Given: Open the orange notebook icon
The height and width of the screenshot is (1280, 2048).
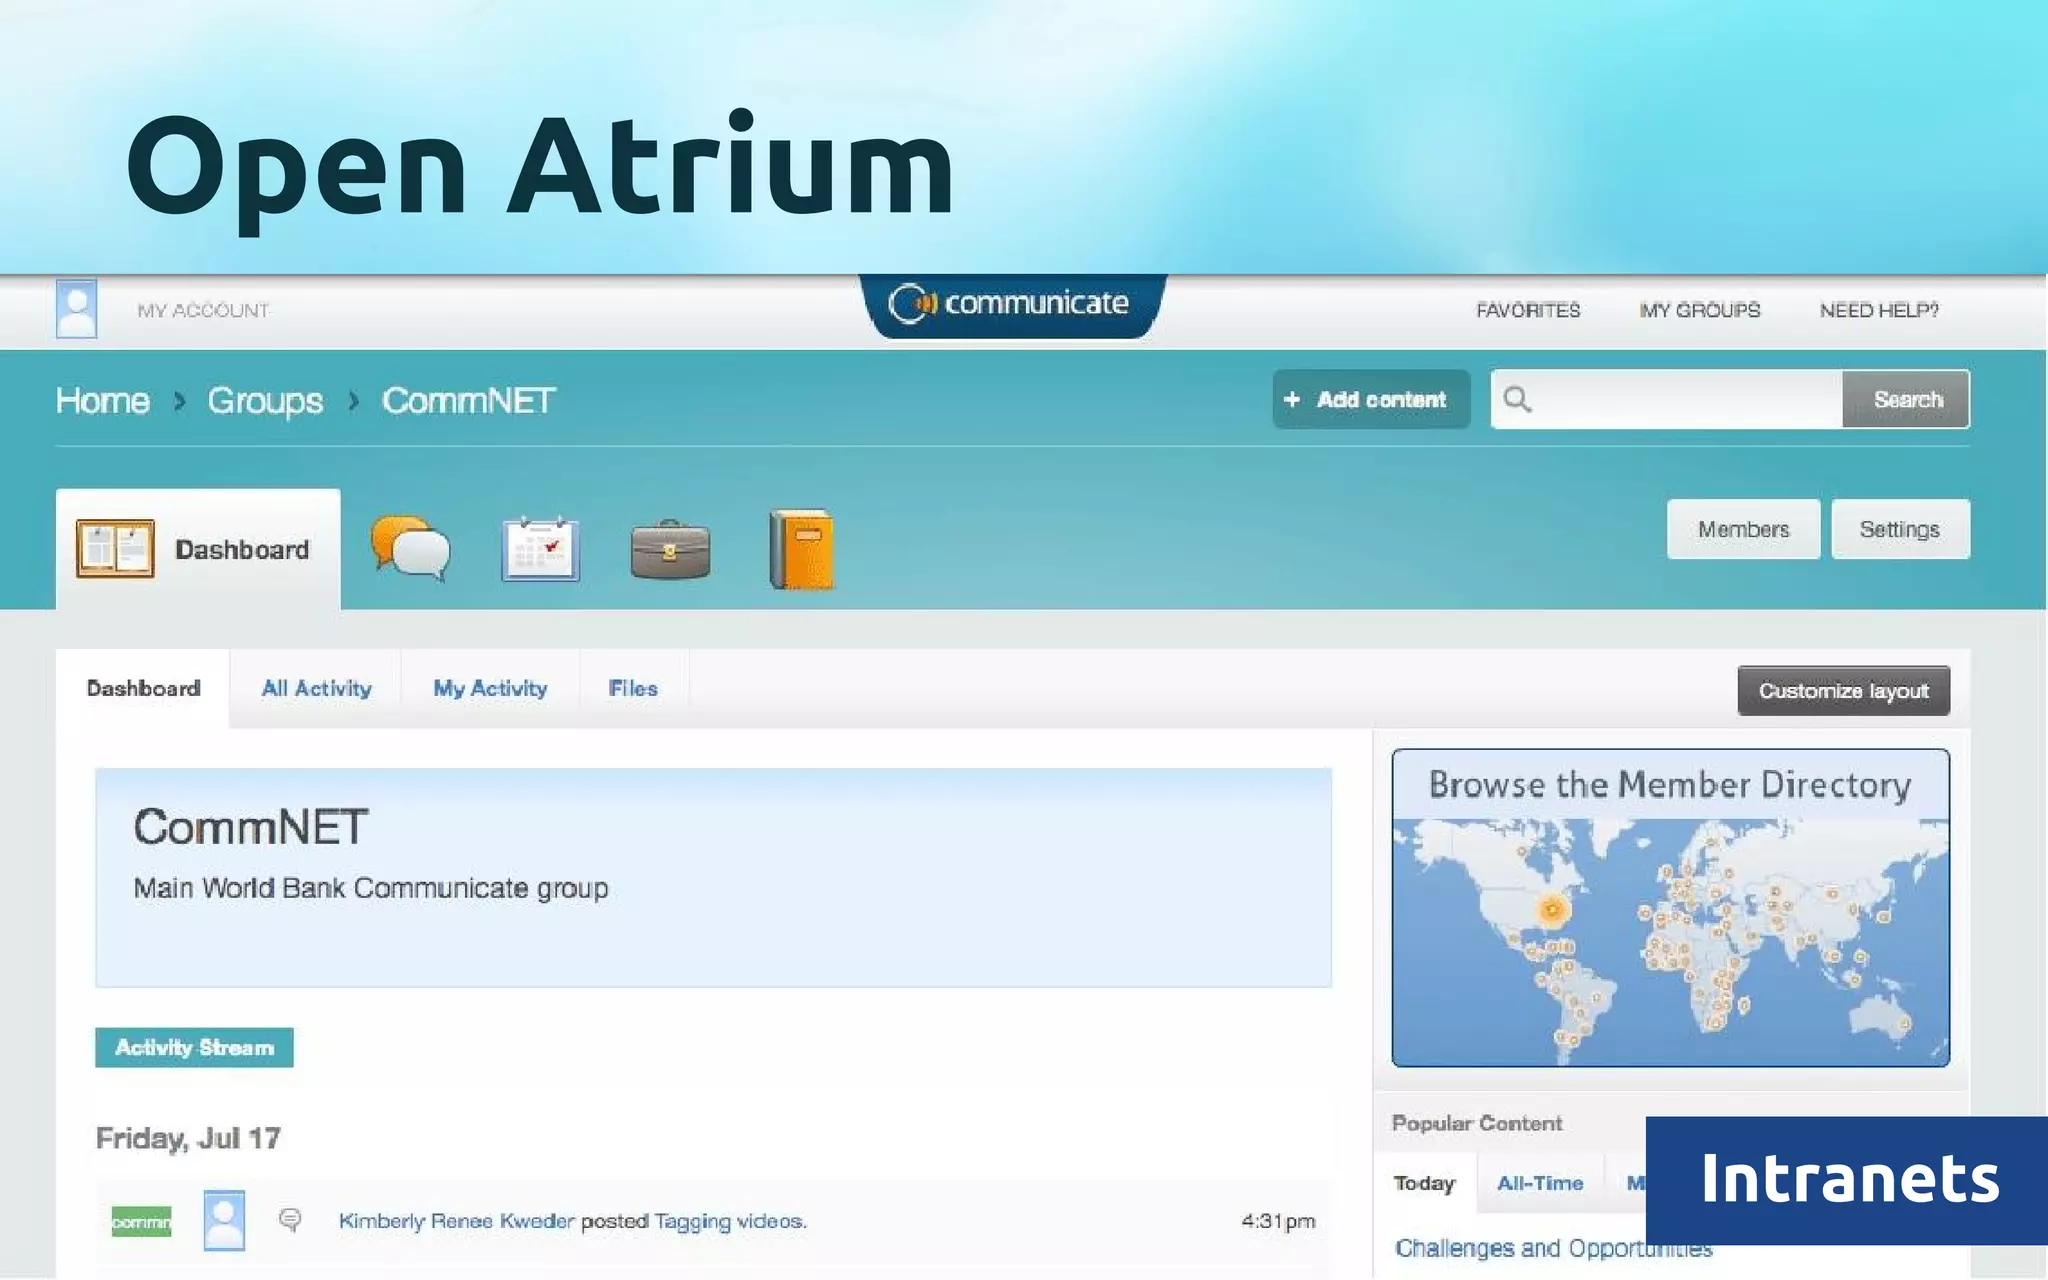Looking at the screenshot, I should click(801, 549).
